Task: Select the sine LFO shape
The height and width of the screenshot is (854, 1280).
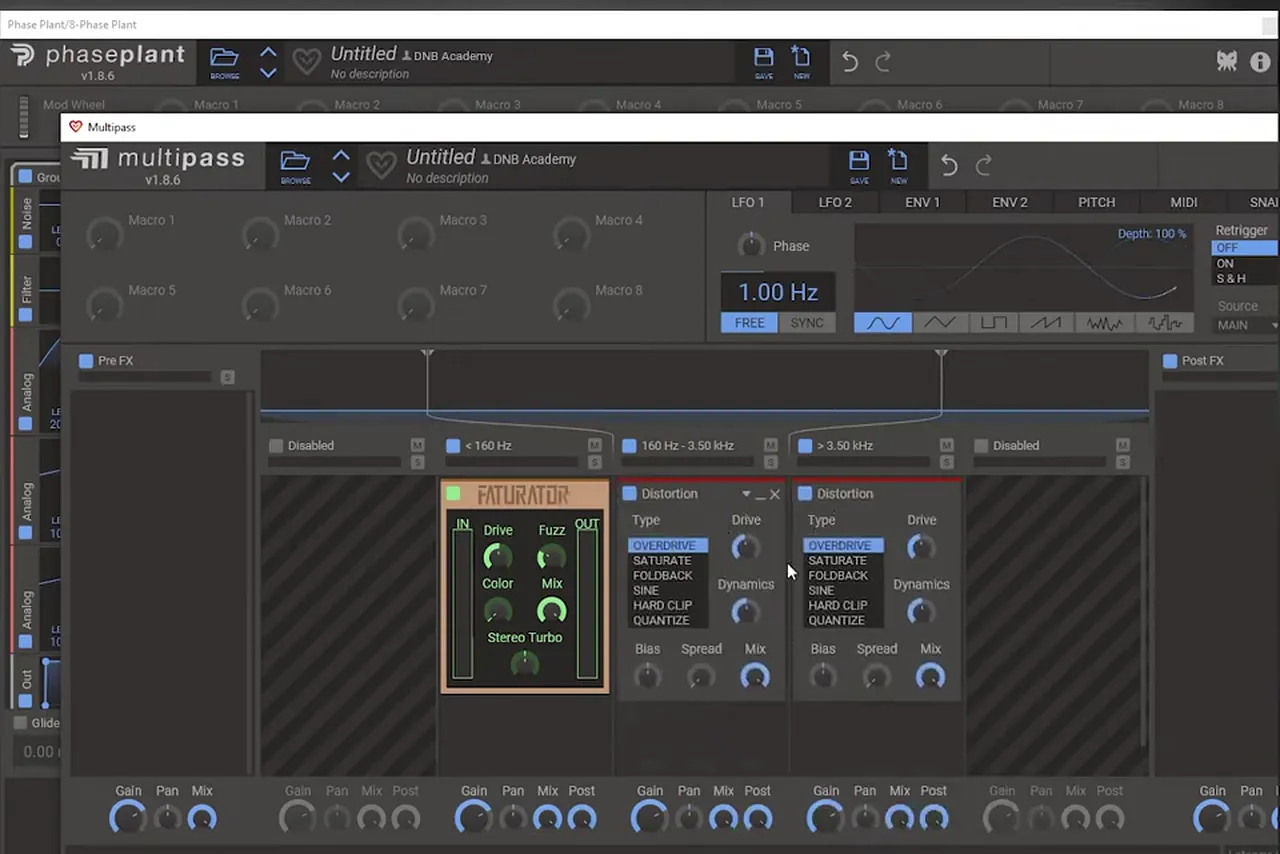Action: tap(882, 323)
